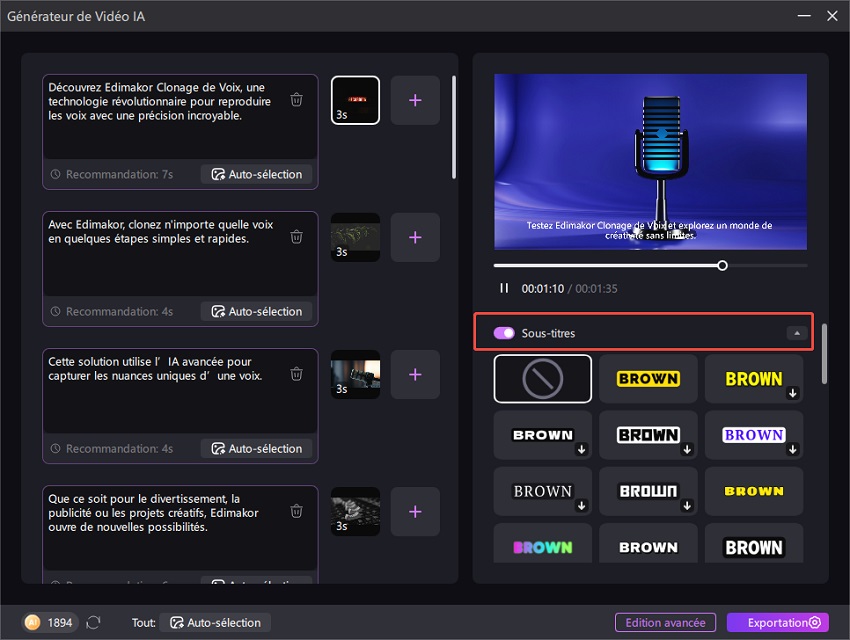
Task: Refresh the AI credits counter
Action: (x=93, y=622)
